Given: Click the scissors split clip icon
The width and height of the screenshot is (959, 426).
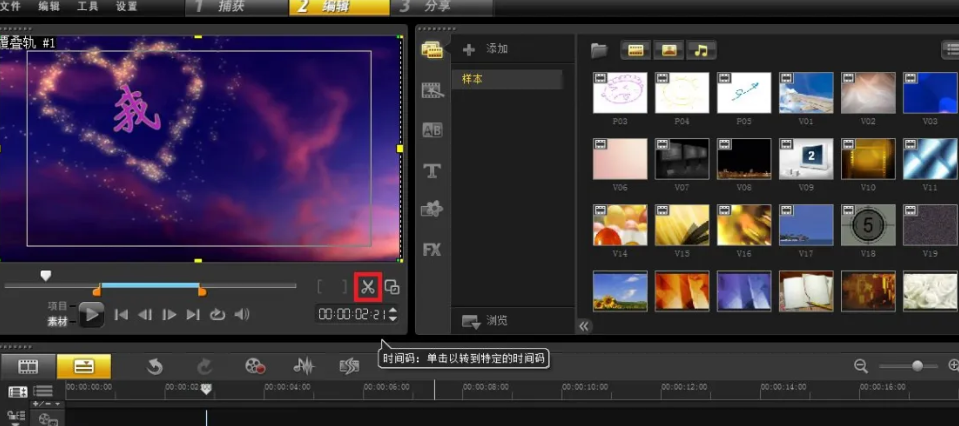Looking at the screenshot, I should [x=368, y=287].
